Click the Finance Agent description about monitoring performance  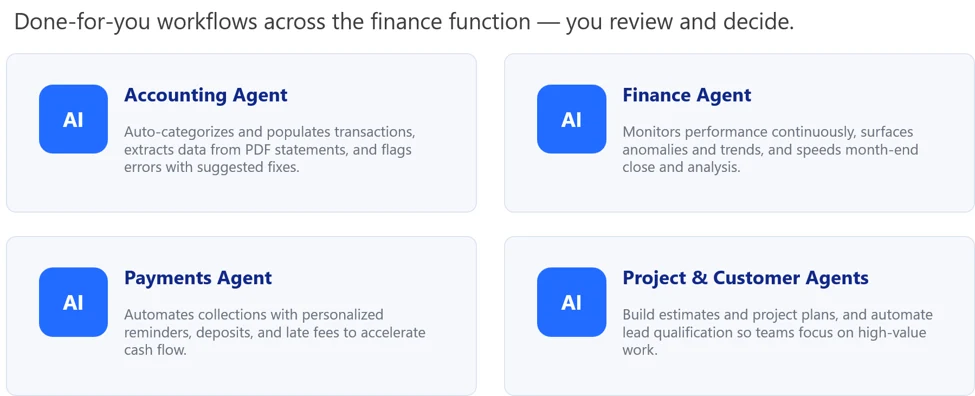(770, 150)
